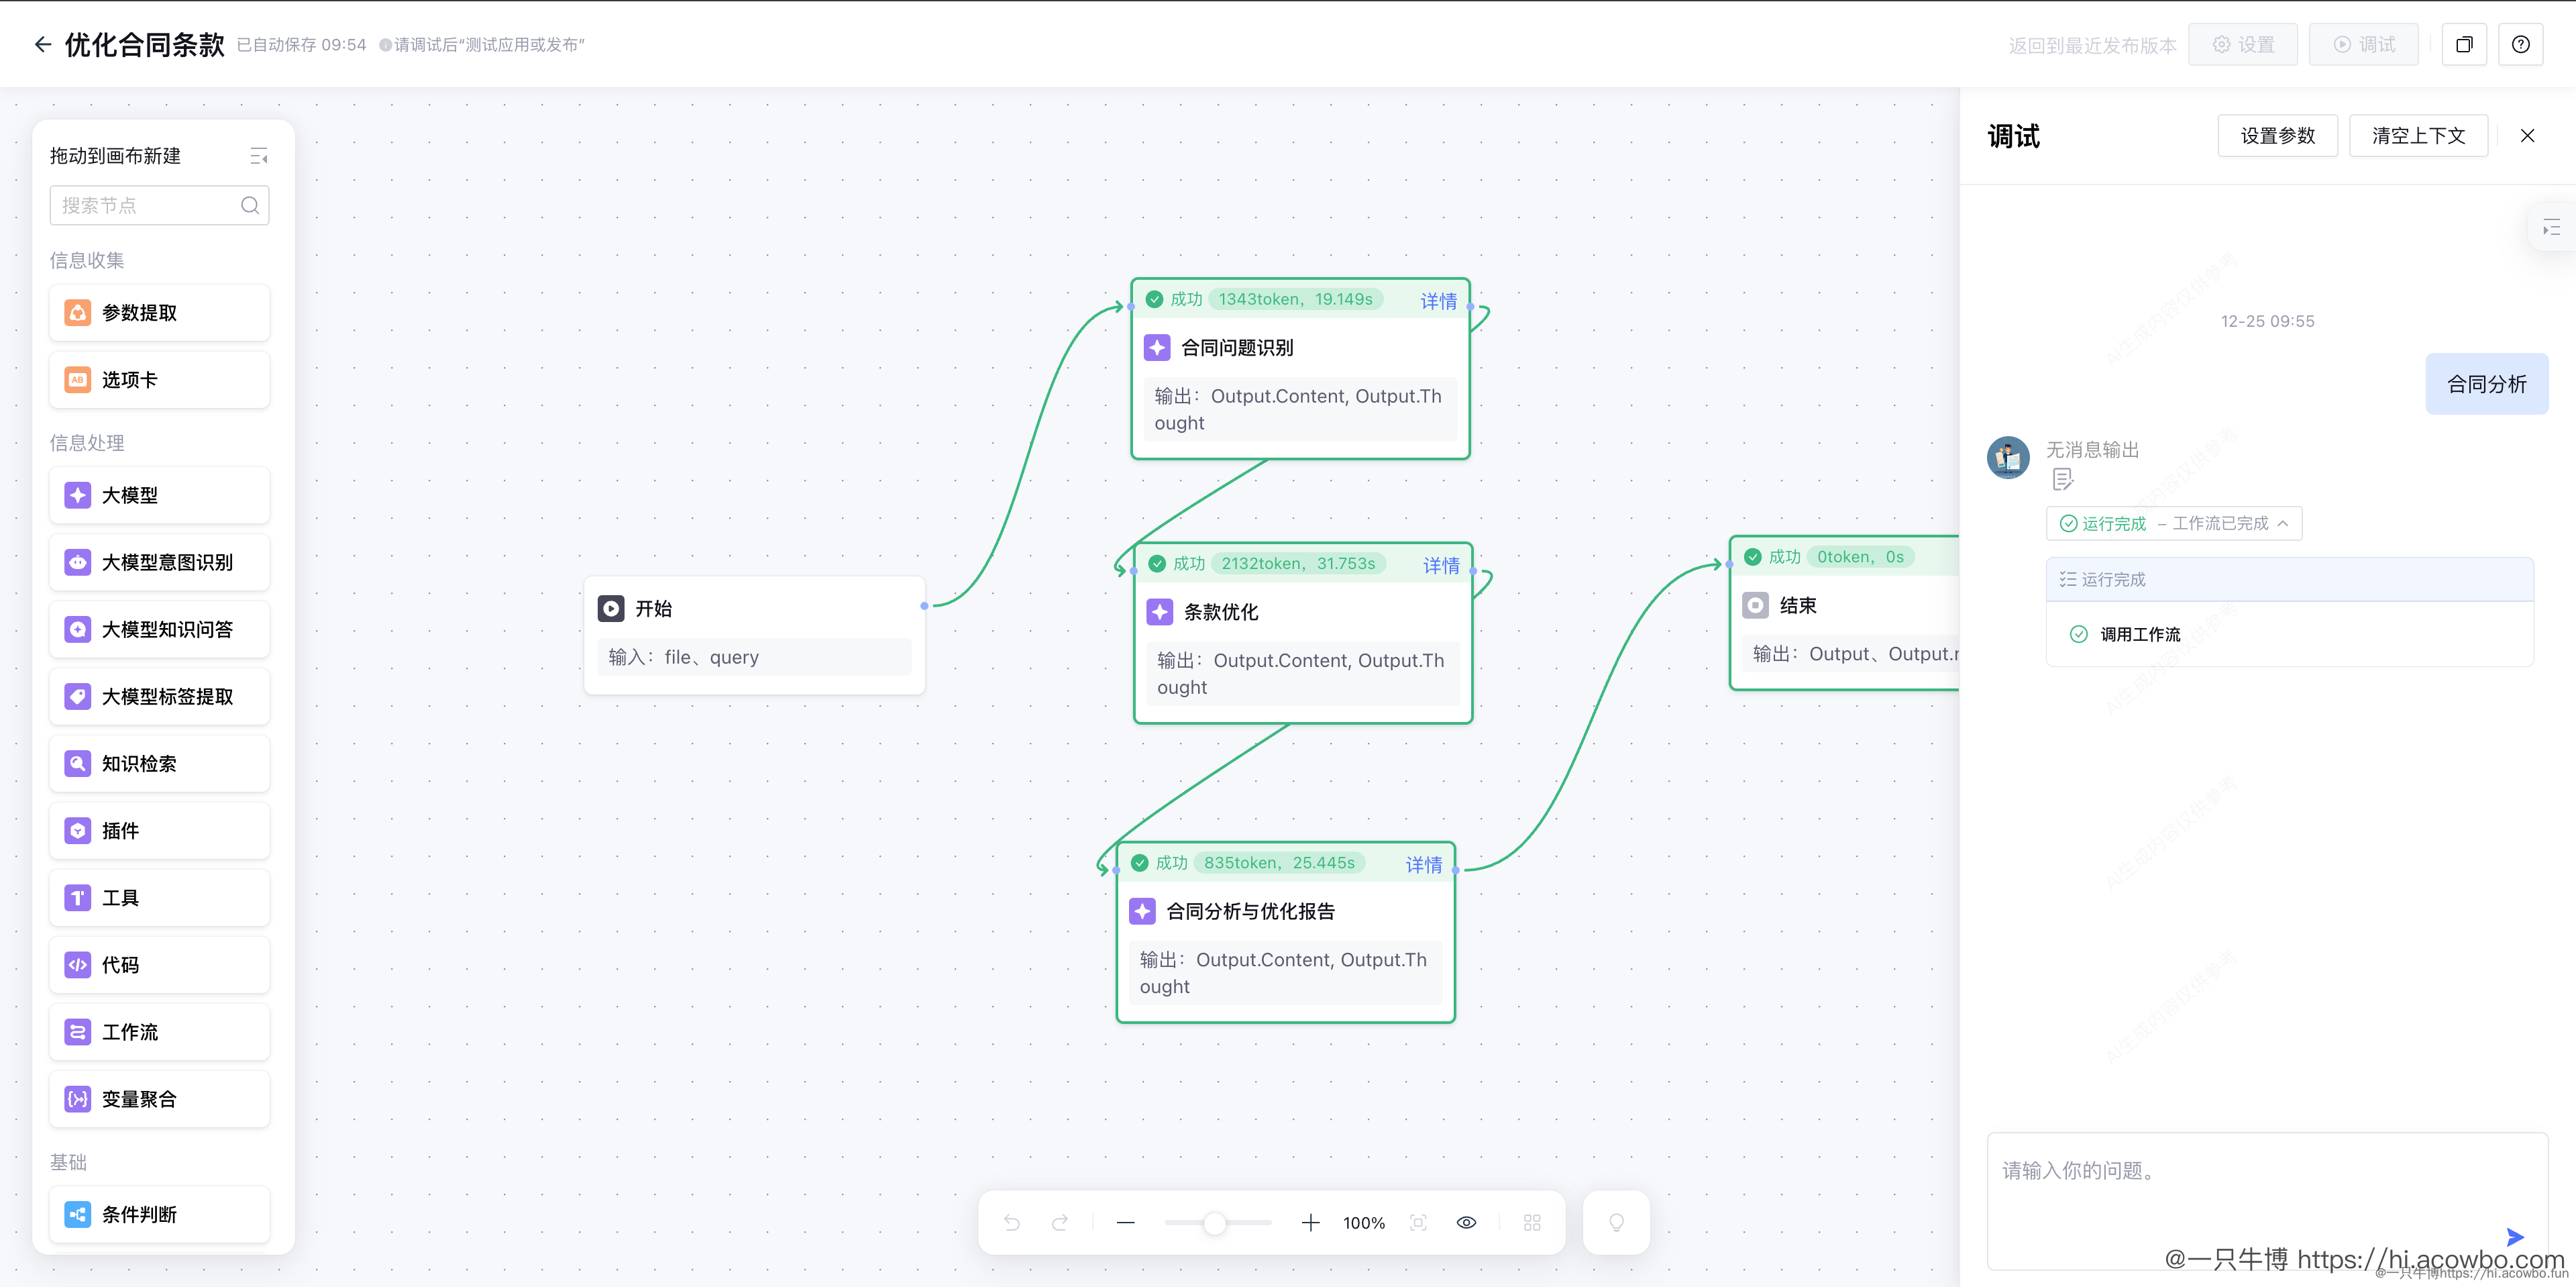
Task: Click the fit-to-screen icon beside 100%
Action: point(1418,1222)
